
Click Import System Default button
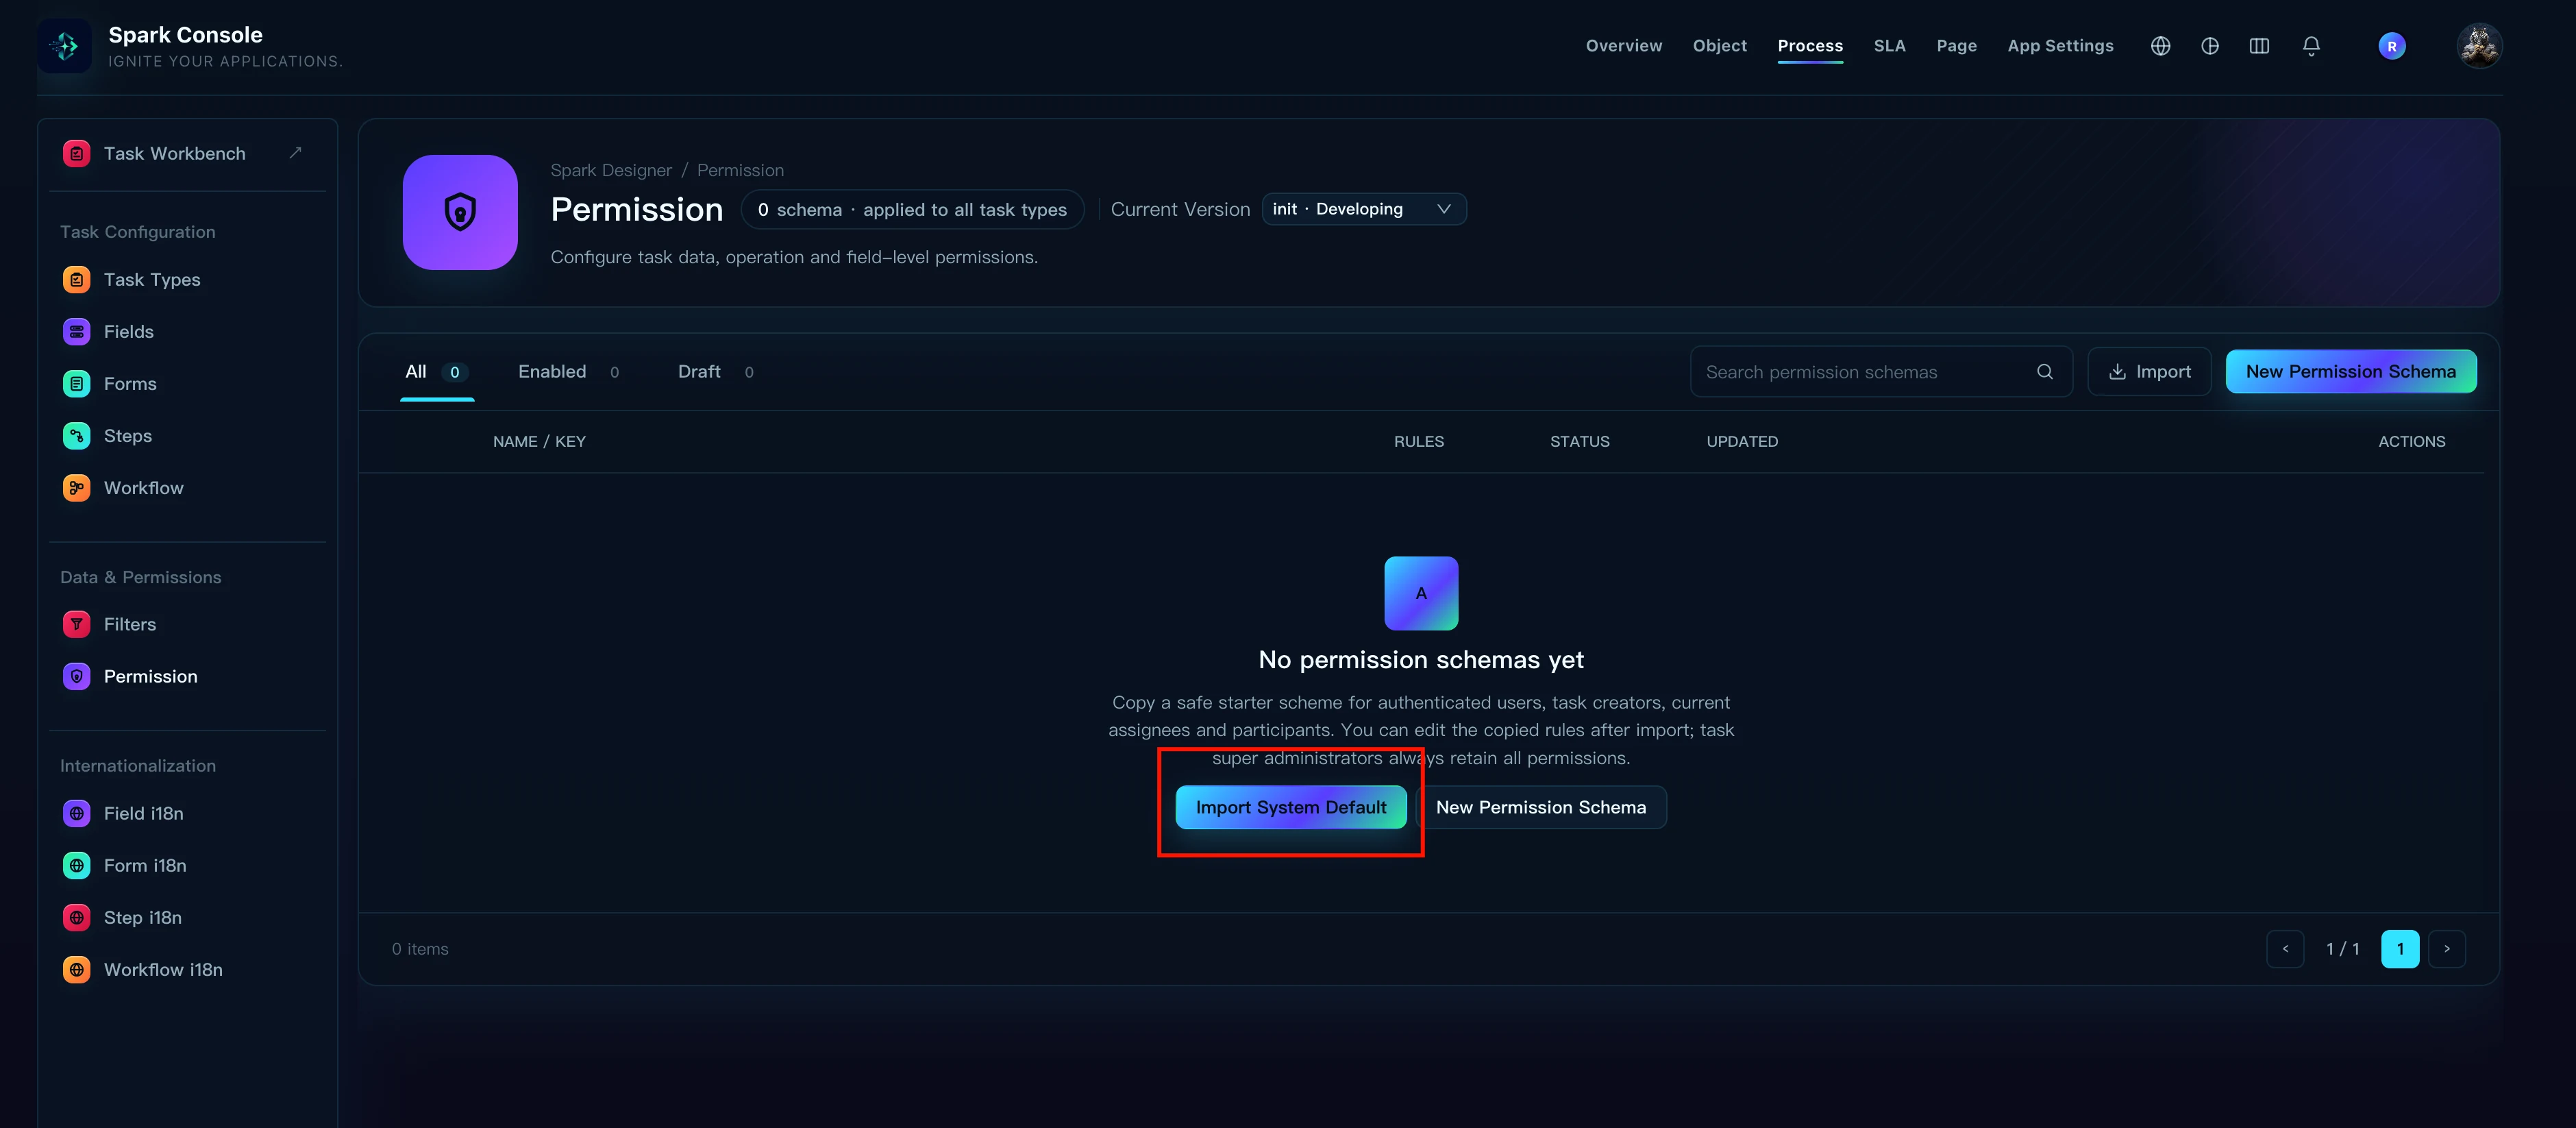[1290, 807]
